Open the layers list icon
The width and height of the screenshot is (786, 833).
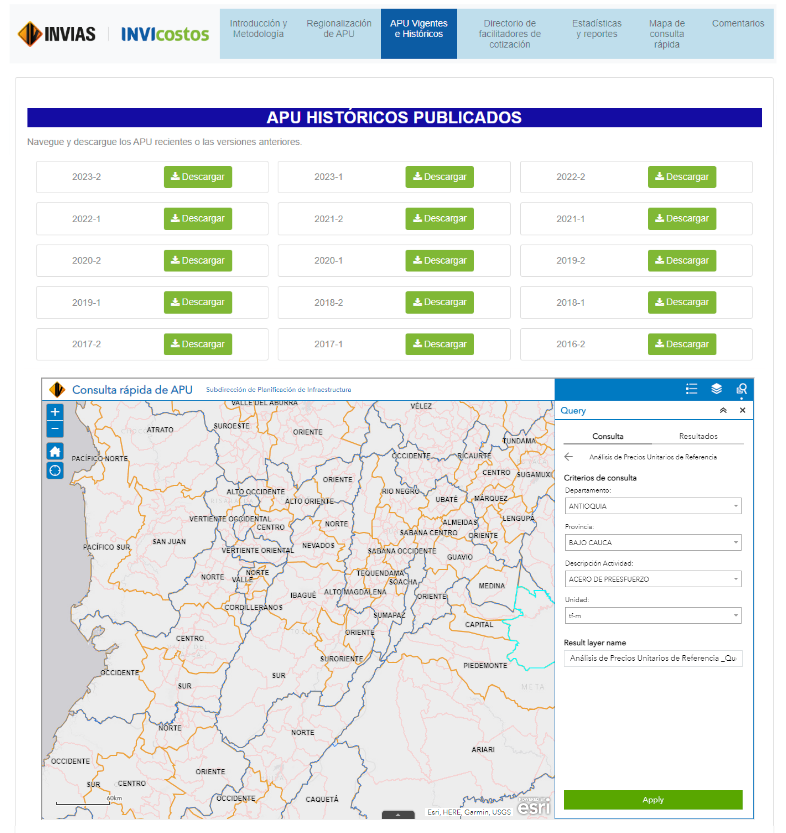coord(716,389)
